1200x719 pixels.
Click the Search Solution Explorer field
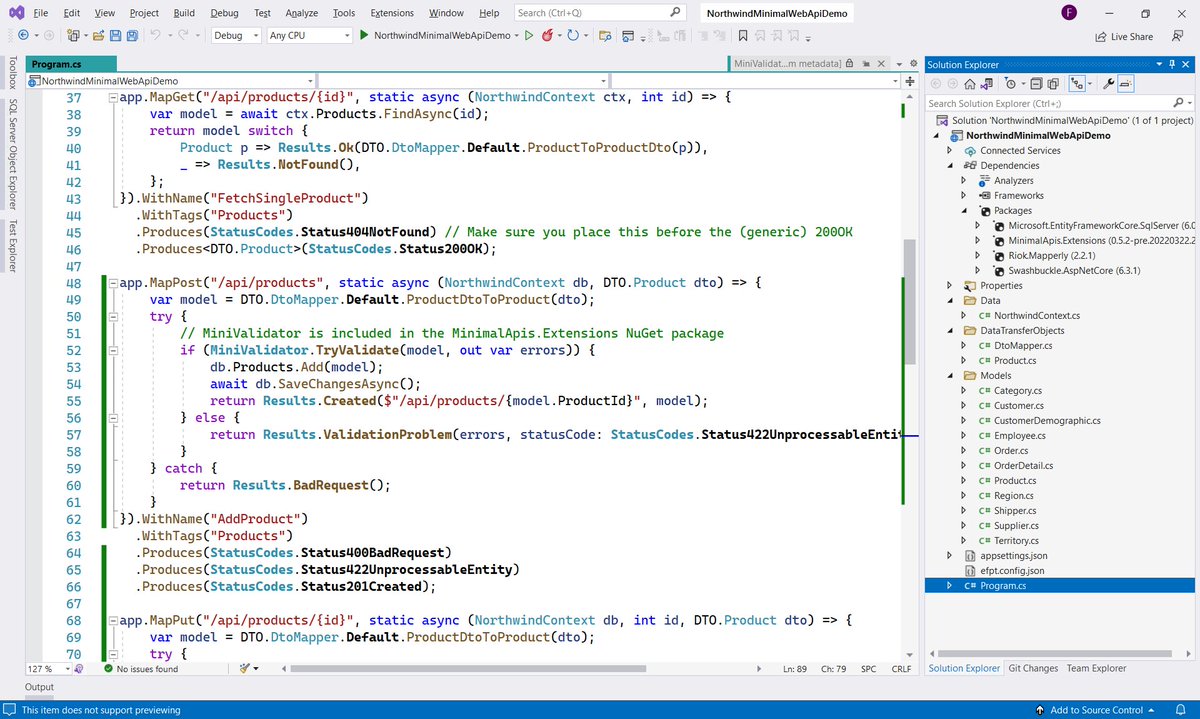[1060, 103]
